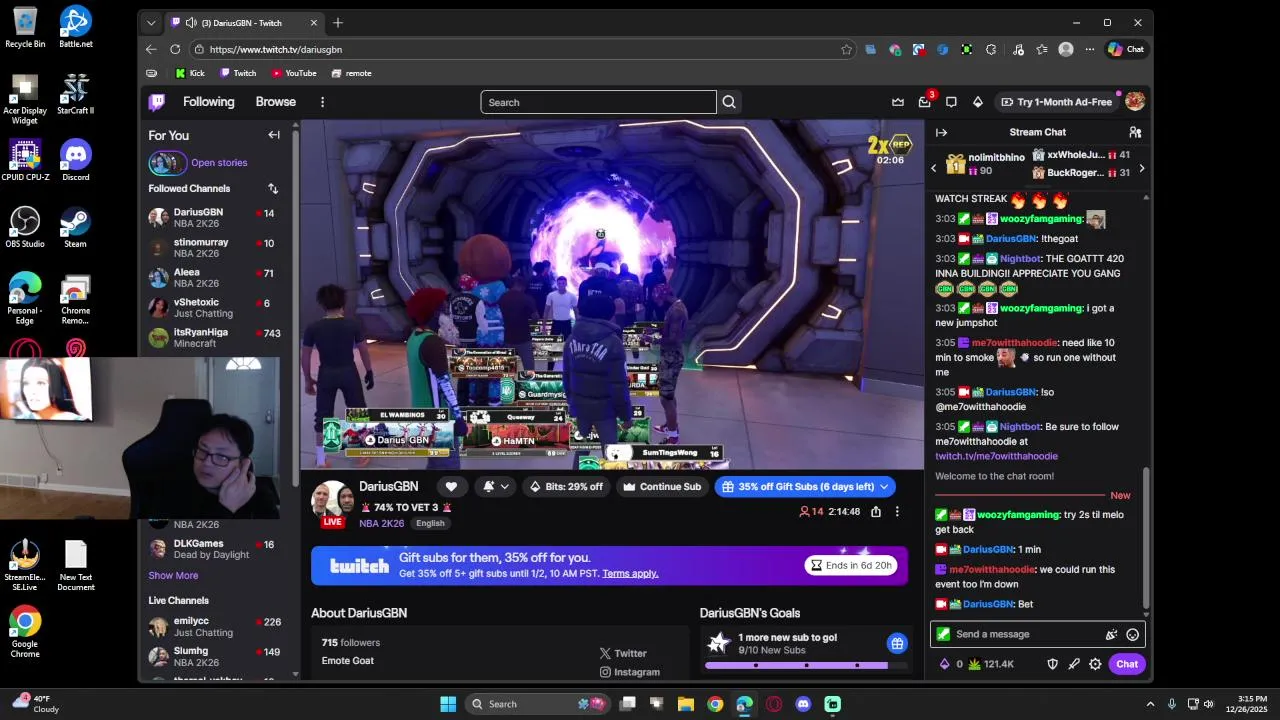Sort followed channels with arrows icon
The width and height of the screenshot is (1280, 720).
pyautogui.click(x=273, y=188)
